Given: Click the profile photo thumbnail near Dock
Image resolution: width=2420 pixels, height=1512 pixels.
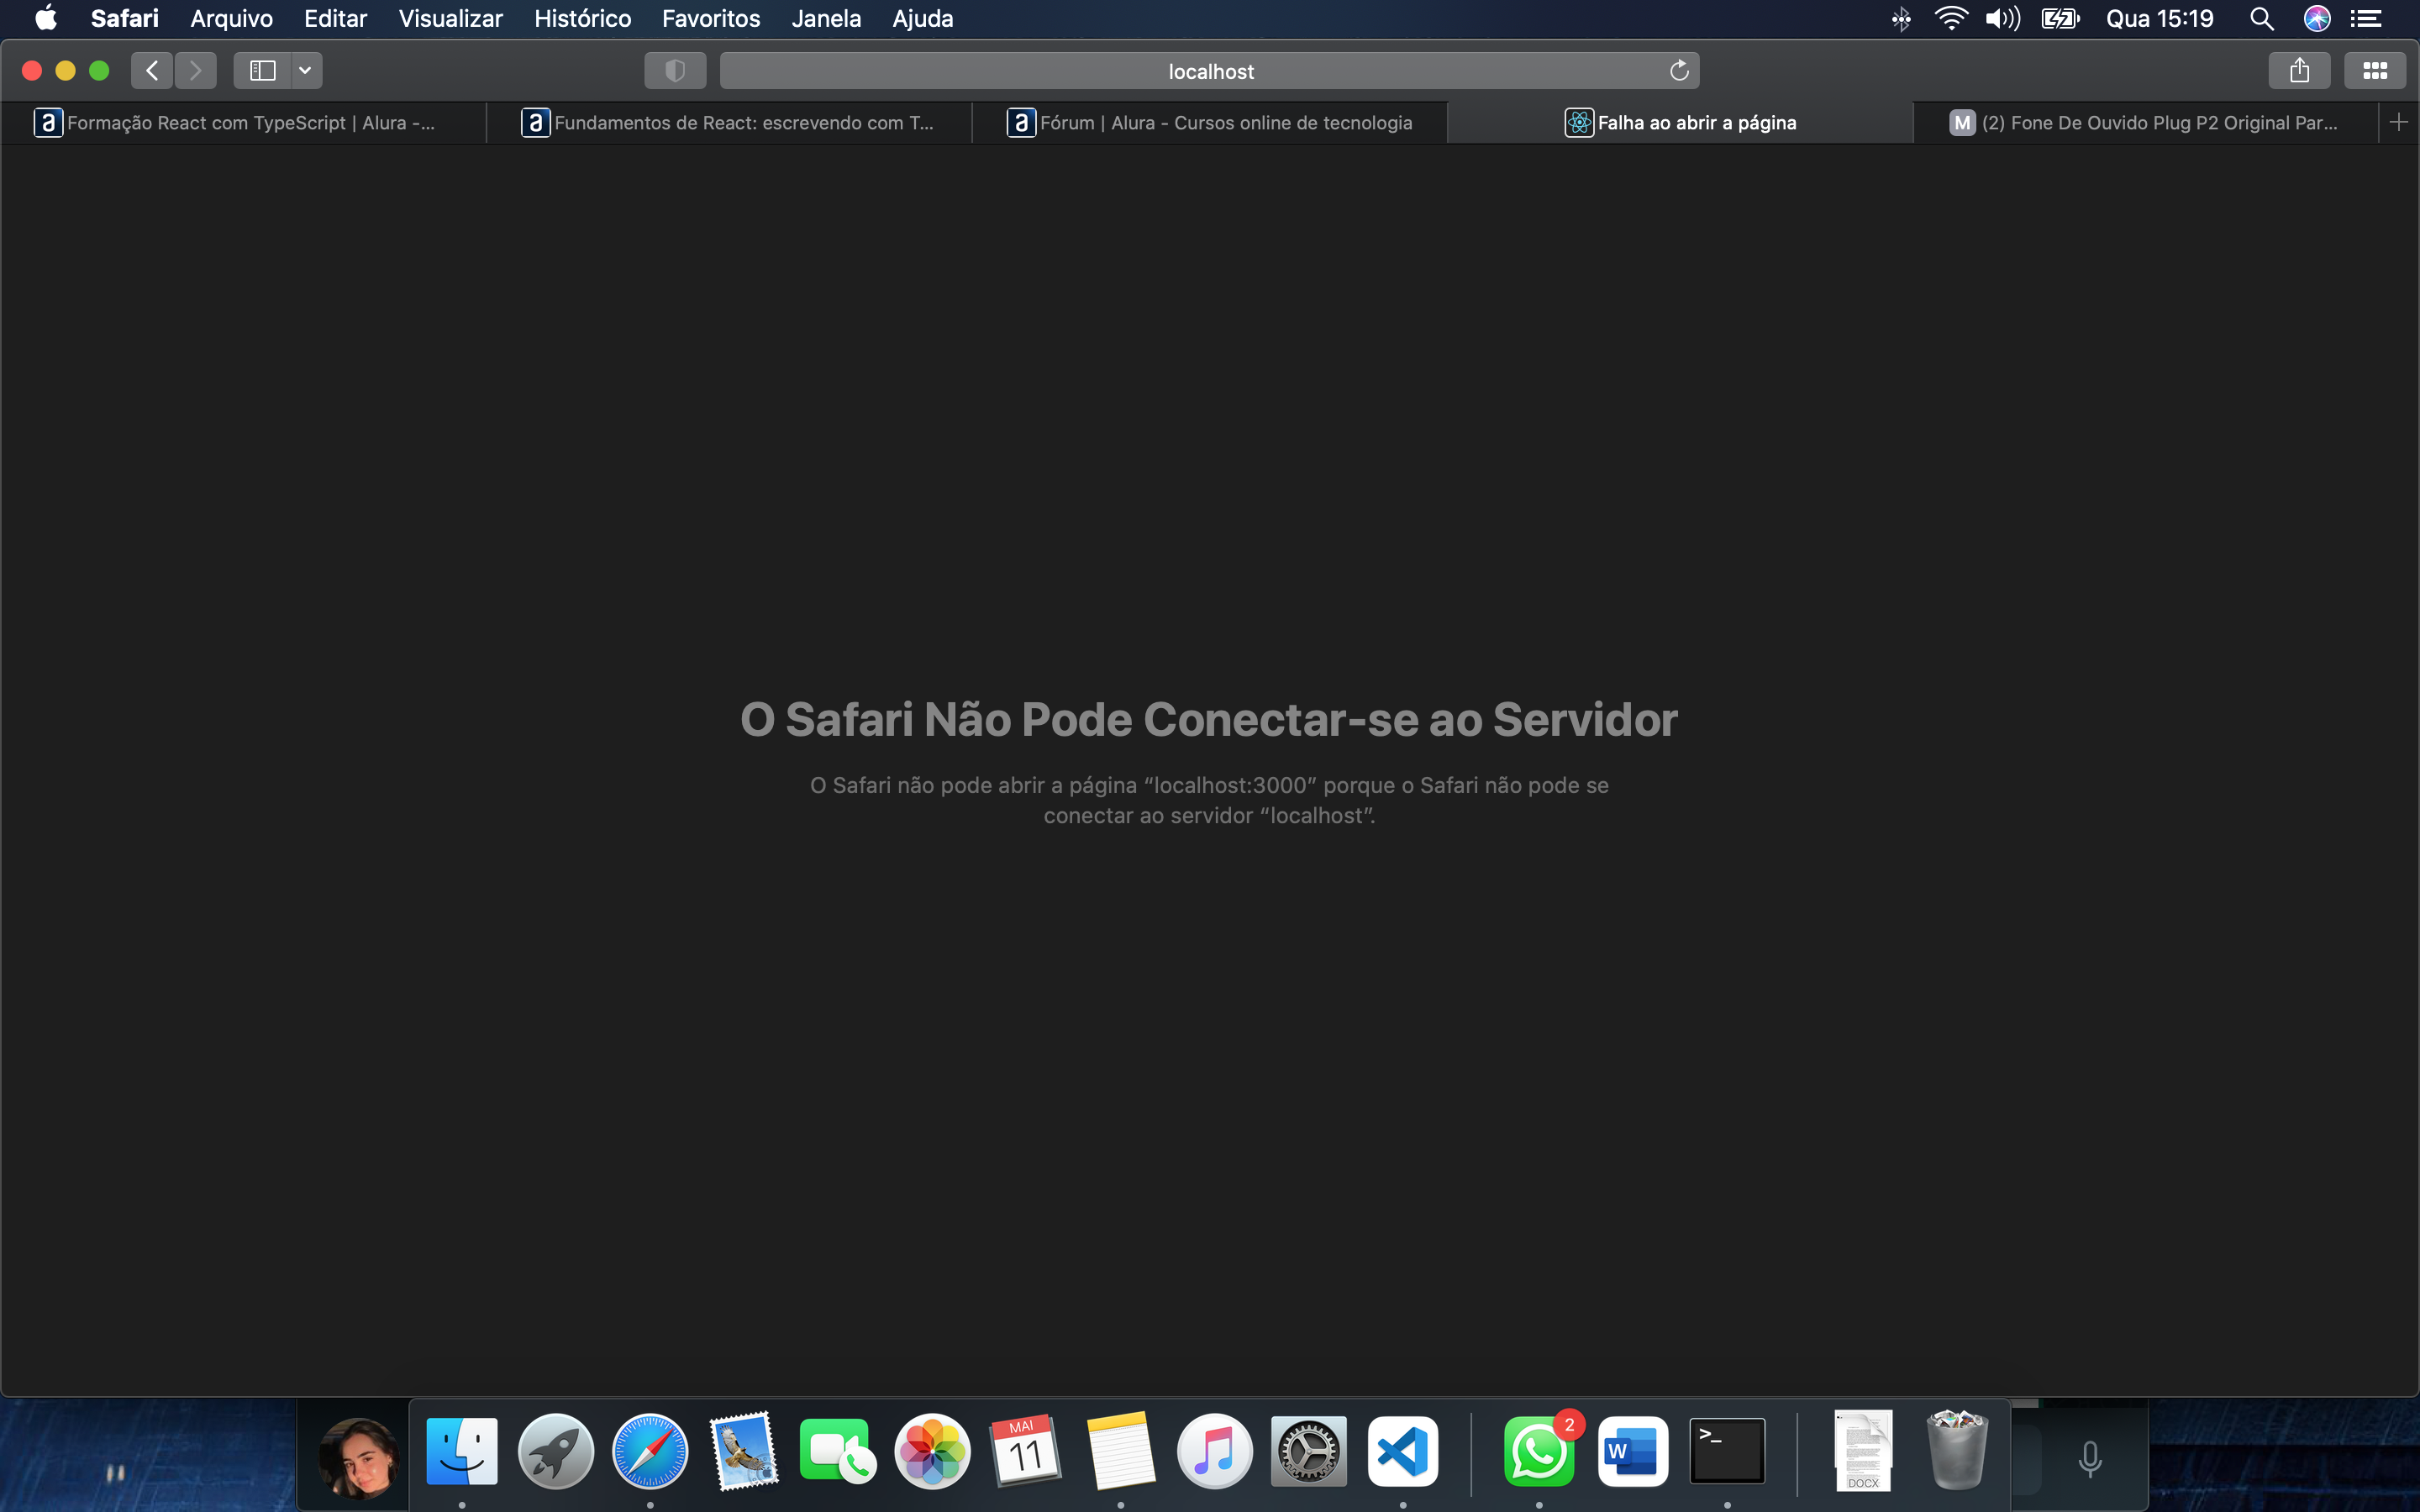Looking at the screenshot, I should tap(358, 1457).
